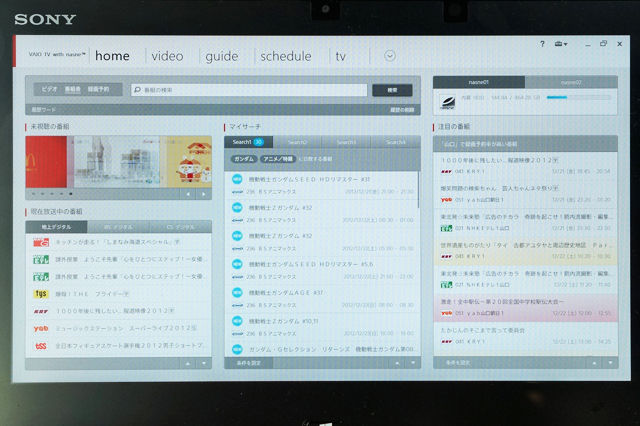Select the CS デジタル broadcast tab

tap(180, 227)
